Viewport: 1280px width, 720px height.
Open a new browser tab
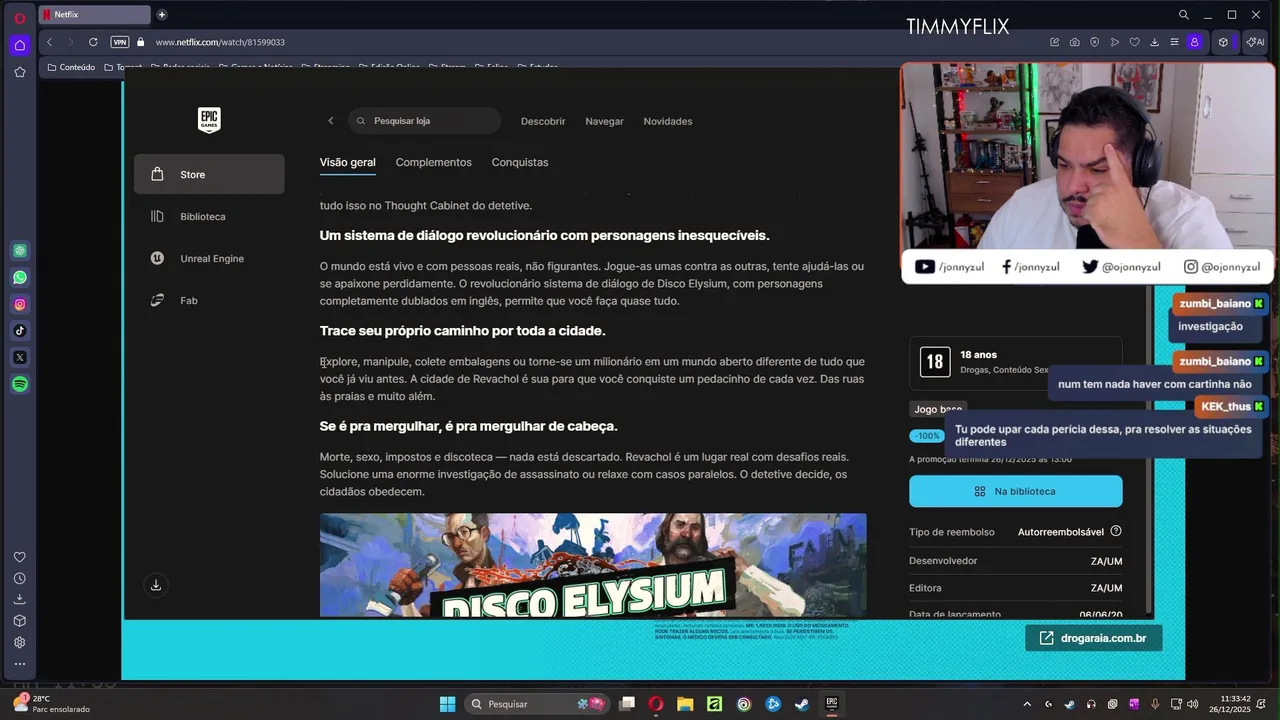pyautogui.click(x=162, y=14)
